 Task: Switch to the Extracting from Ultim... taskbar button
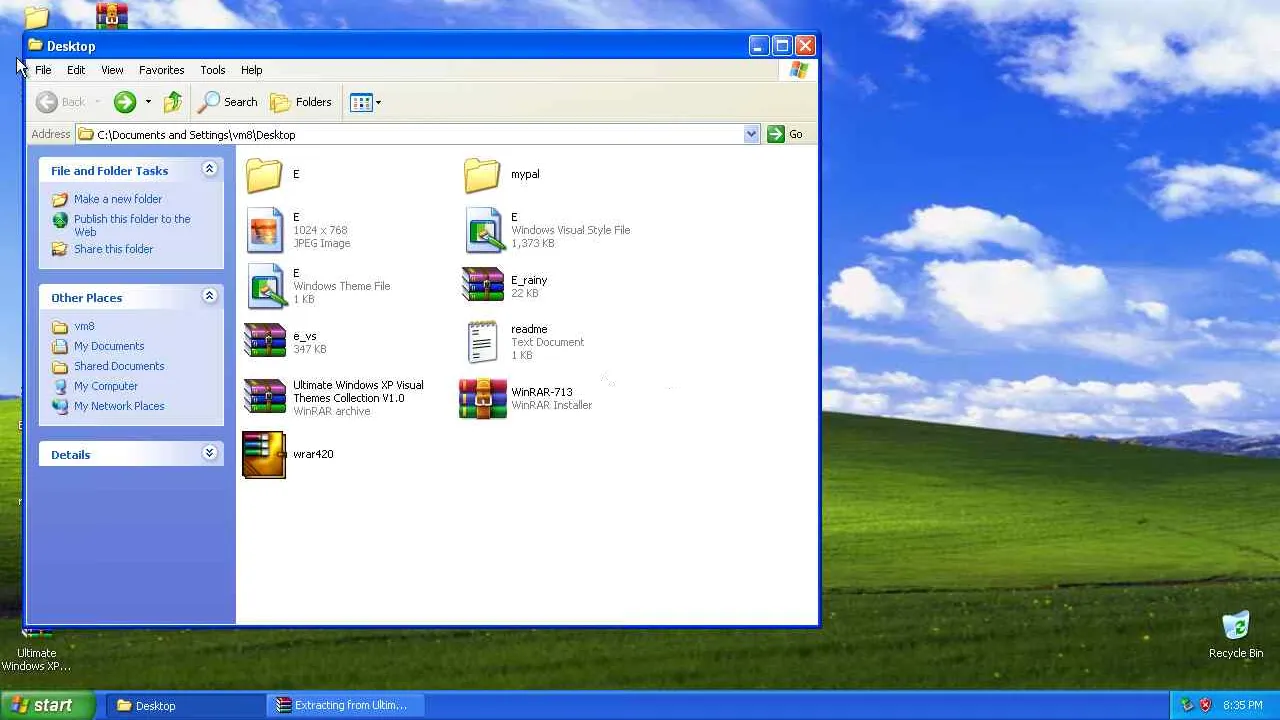pos(347,705)
